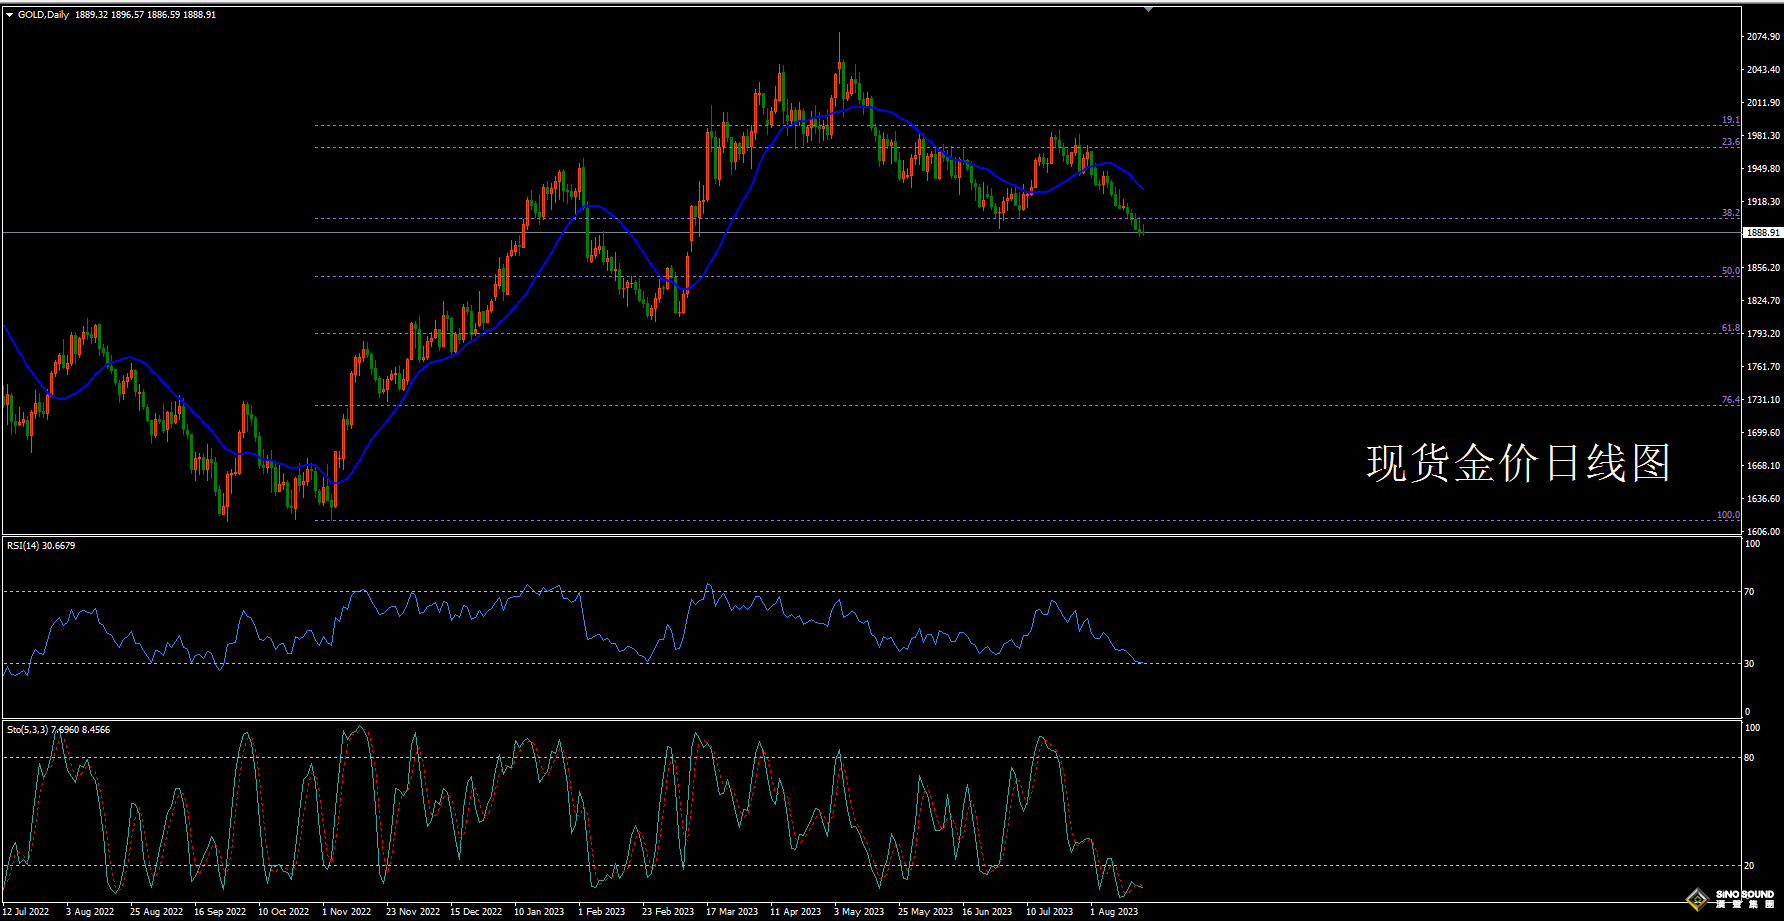
Task: Click the 1 Aug 2023 date marker
Action: [1113, 912]
